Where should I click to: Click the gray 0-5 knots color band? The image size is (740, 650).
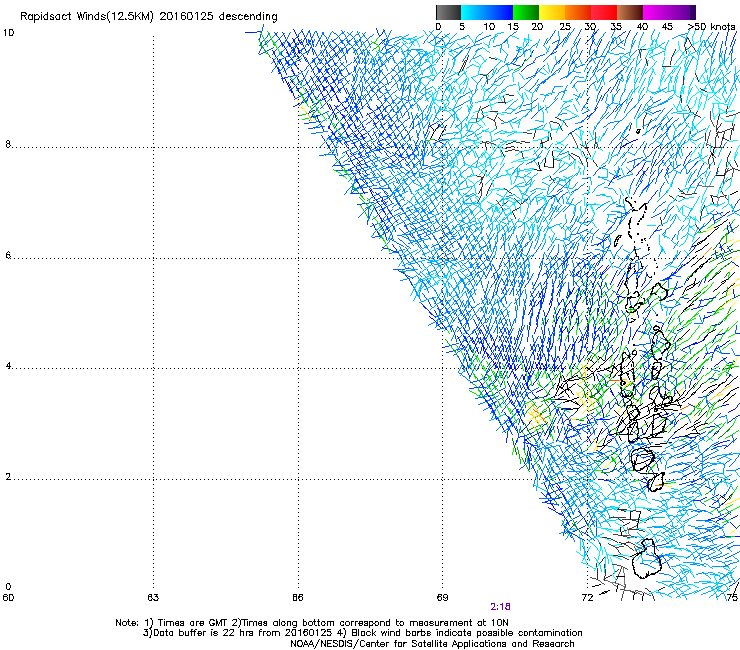click(448, 12)
